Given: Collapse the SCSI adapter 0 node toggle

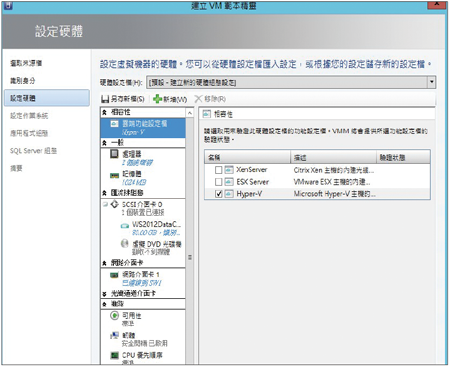Looking at the screenshot, I should click(105, 204).
